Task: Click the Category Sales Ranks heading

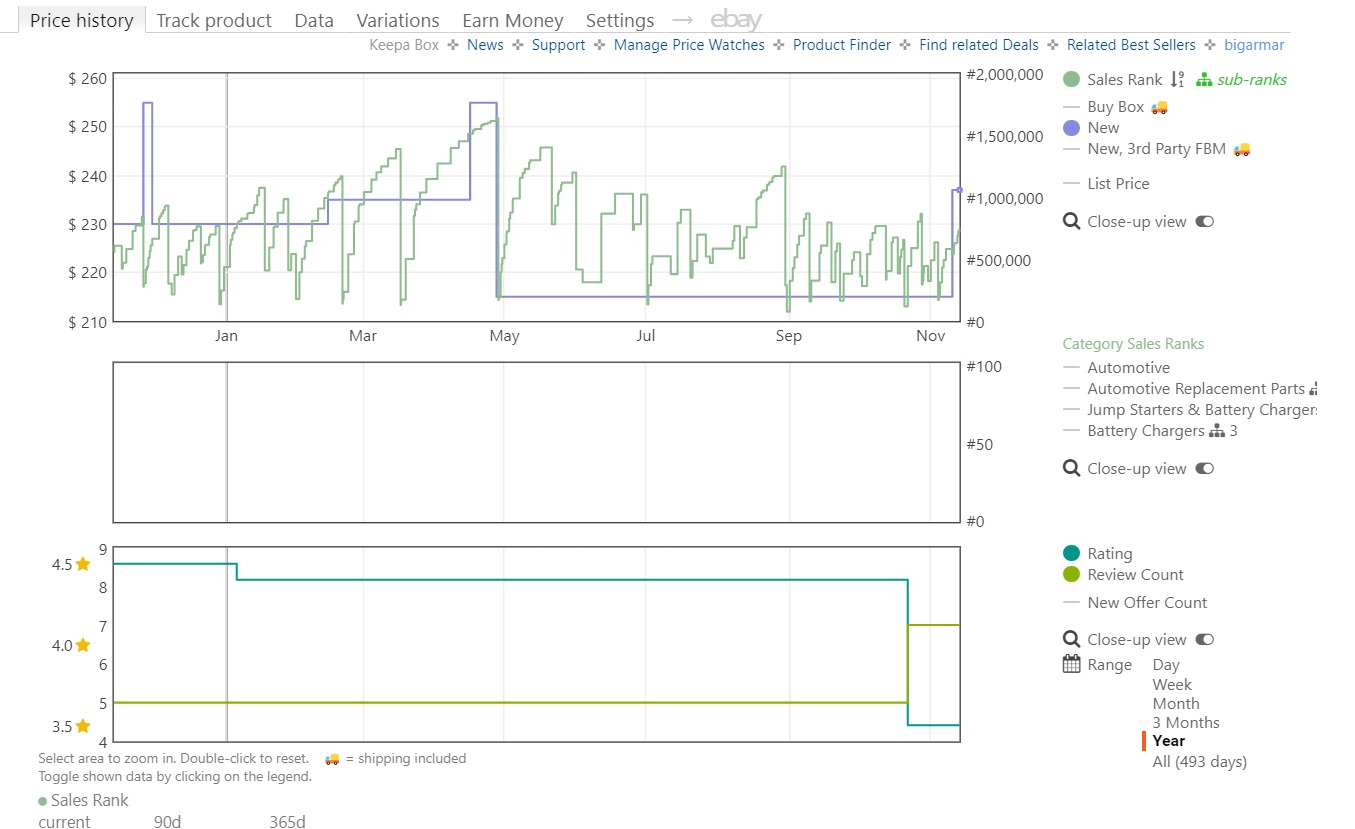Action: (x=1133, y=344)
